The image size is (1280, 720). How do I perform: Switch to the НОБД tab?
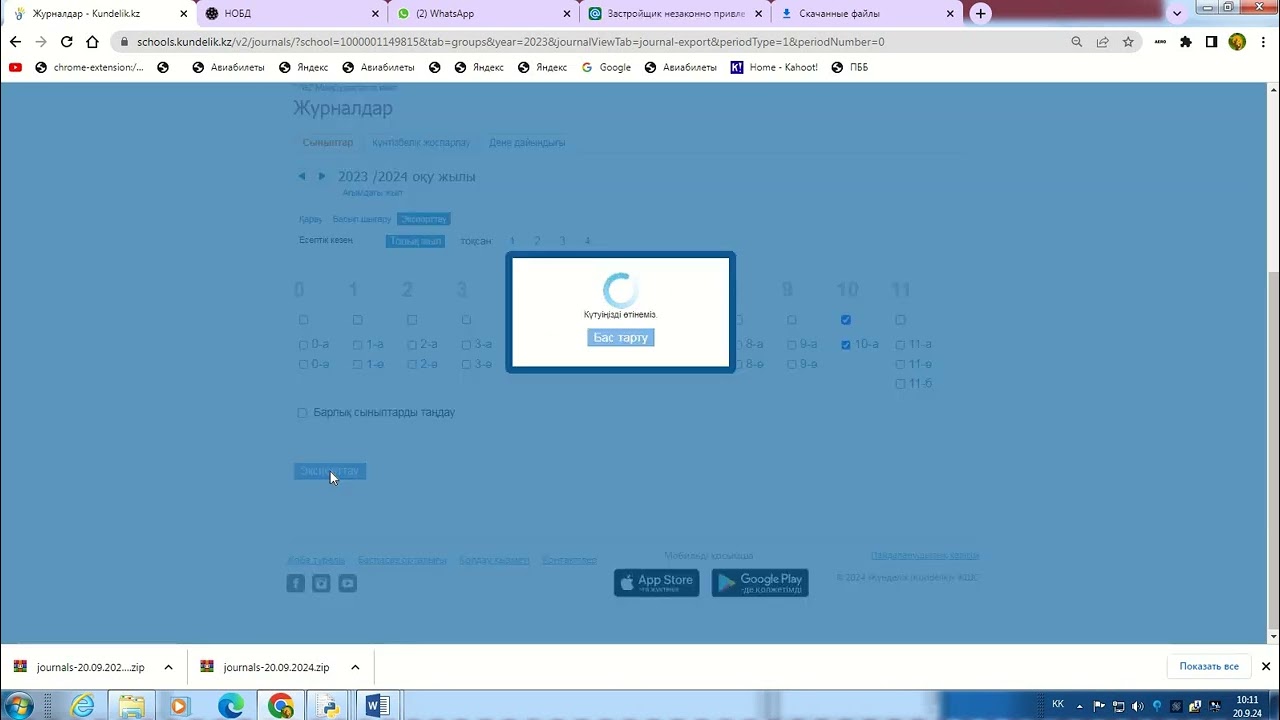click(290, 14)
